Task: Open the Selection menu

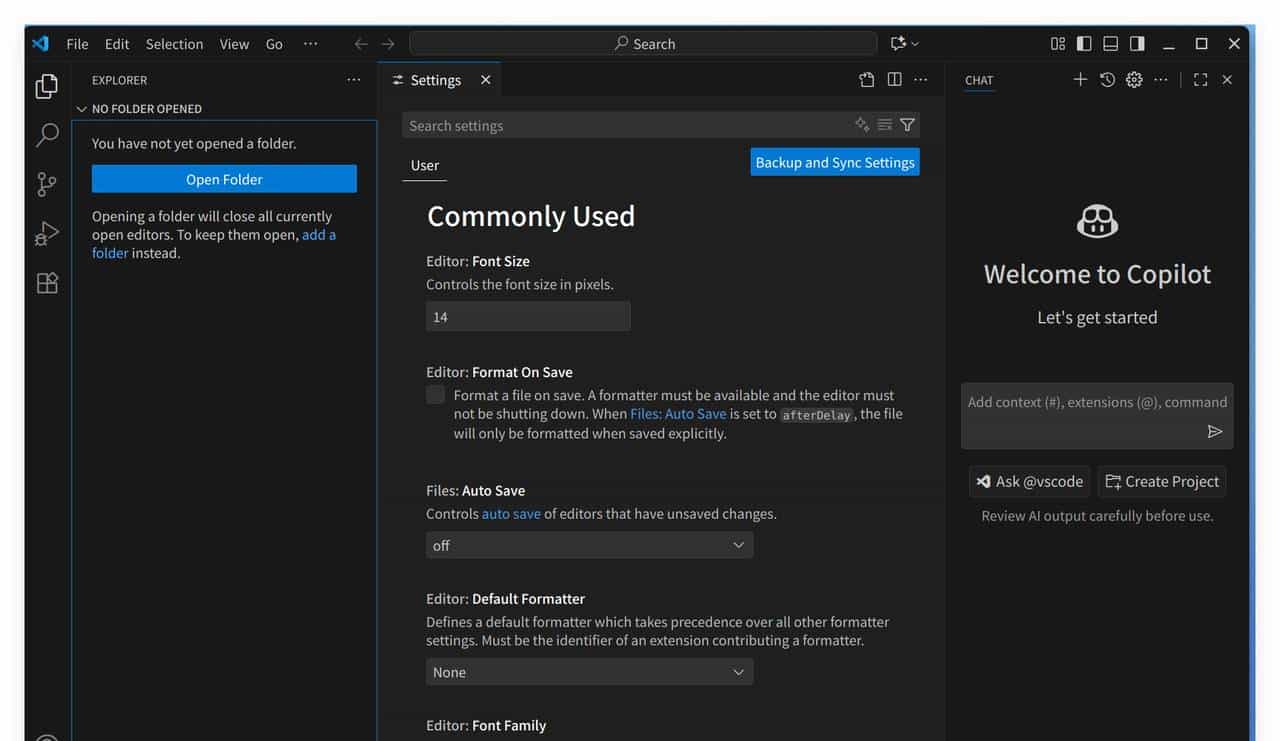Action: pos(174,44)
